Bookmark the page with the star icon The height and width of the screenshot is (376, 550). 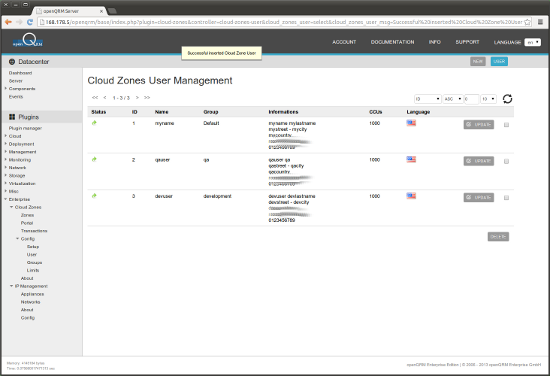point(527,22)
